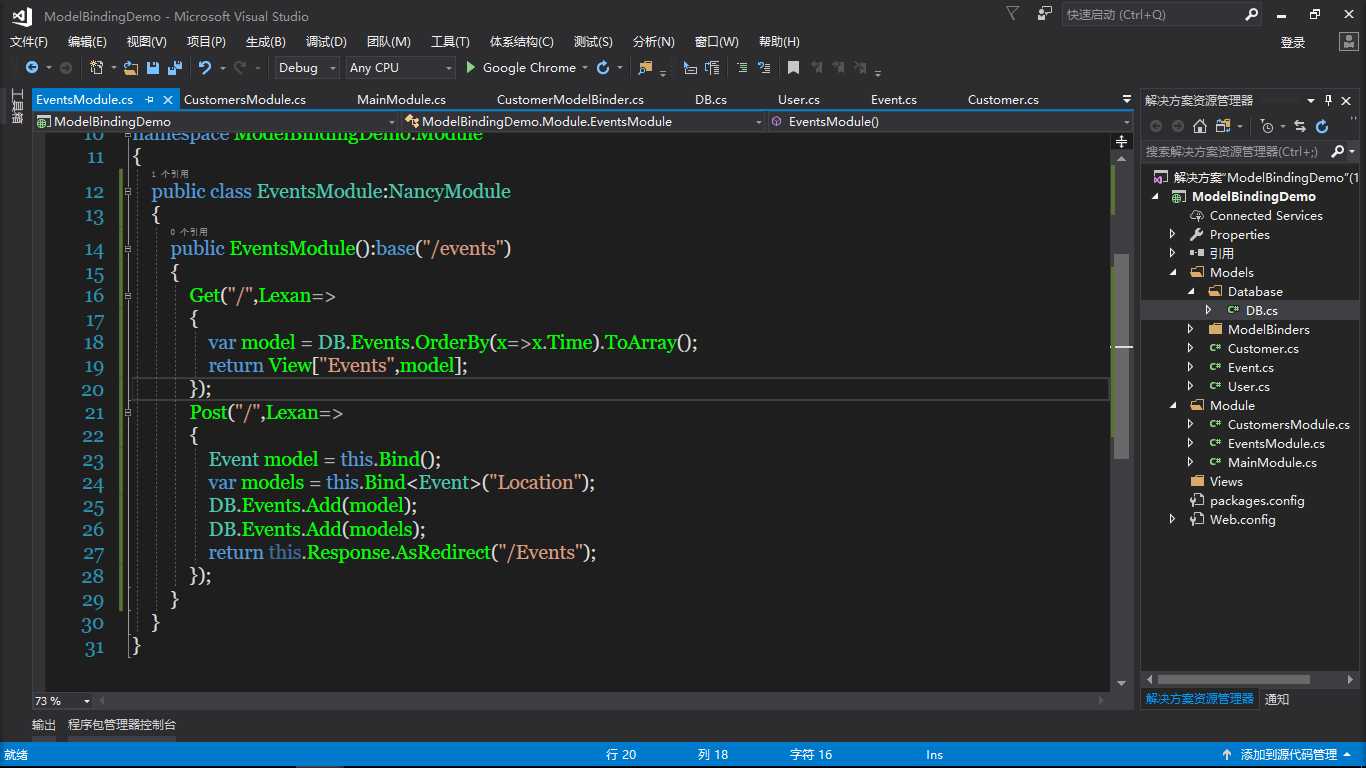
Task: Collapse the Models folder in Solution Explorer
Action: click(x=1172, y=272)
